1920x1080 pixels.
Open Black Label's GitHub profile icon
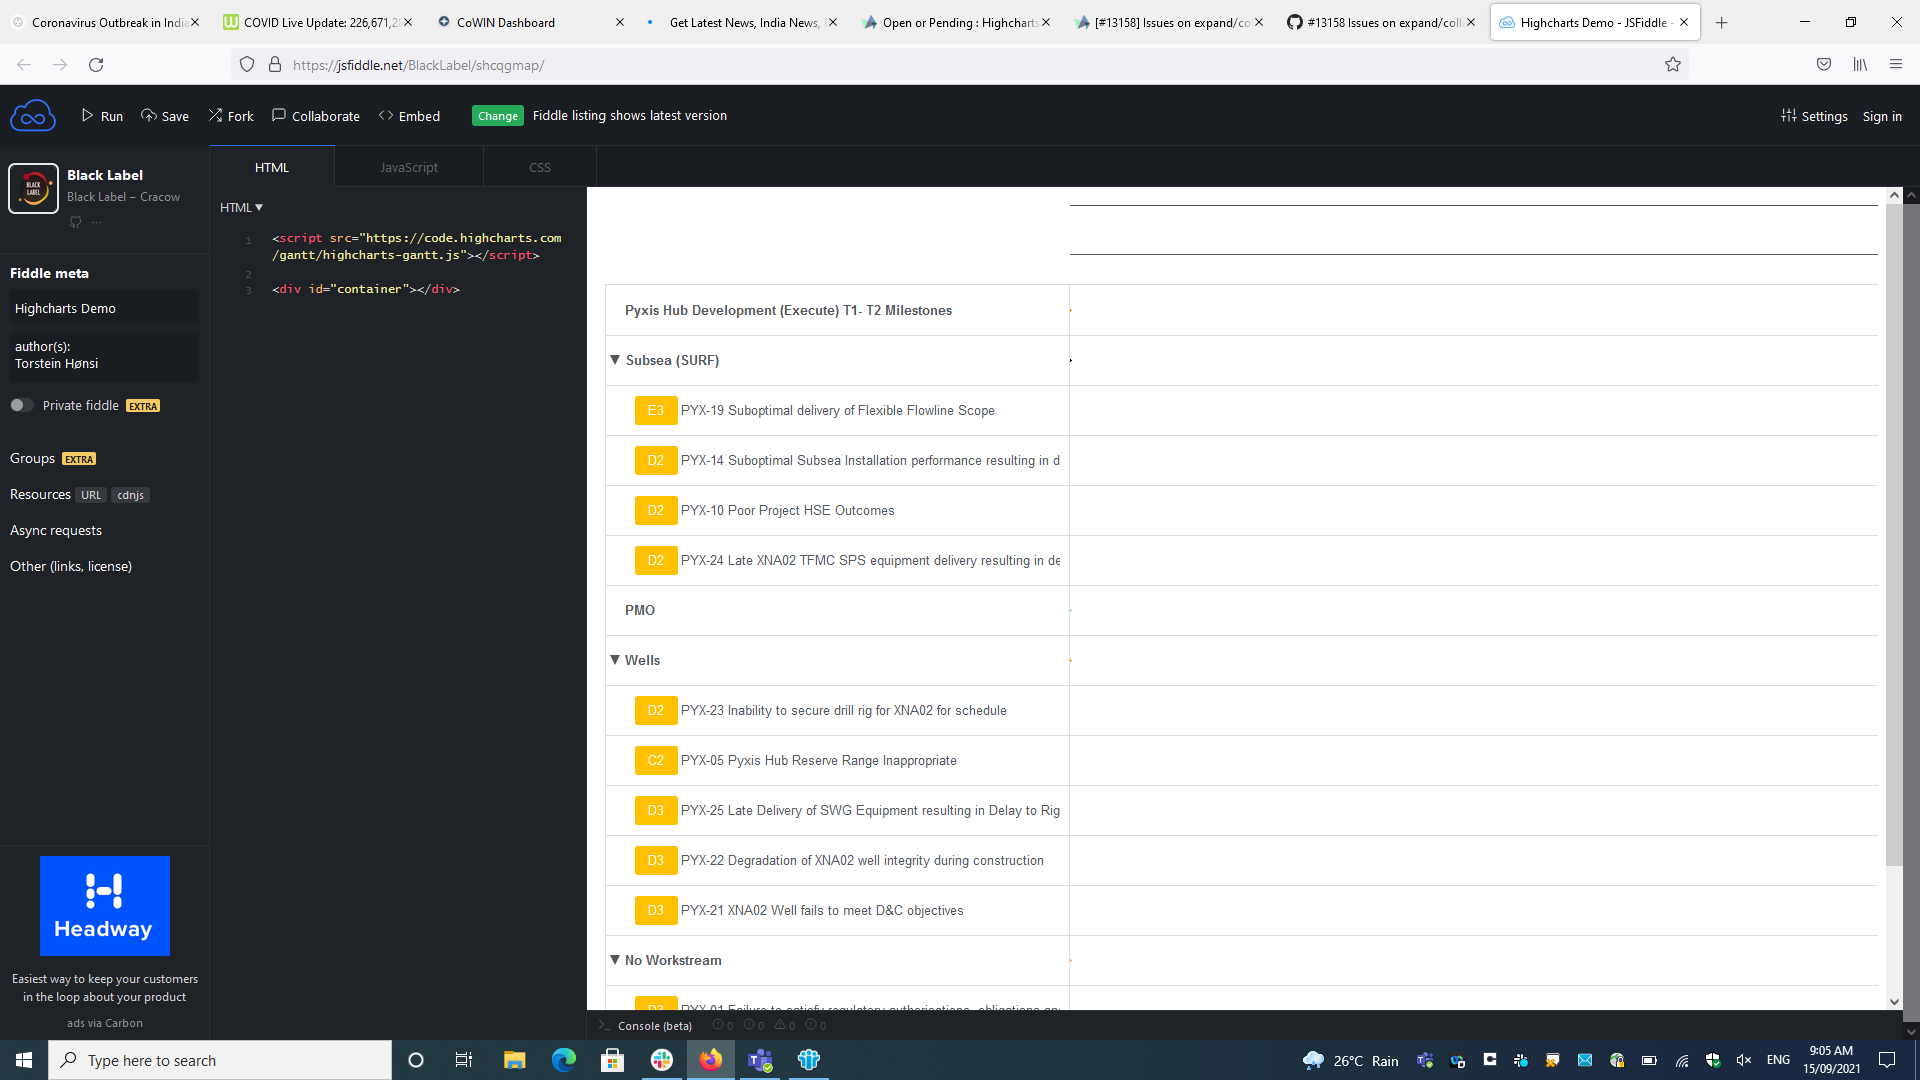pyautogui.click(x=75, y=222)
